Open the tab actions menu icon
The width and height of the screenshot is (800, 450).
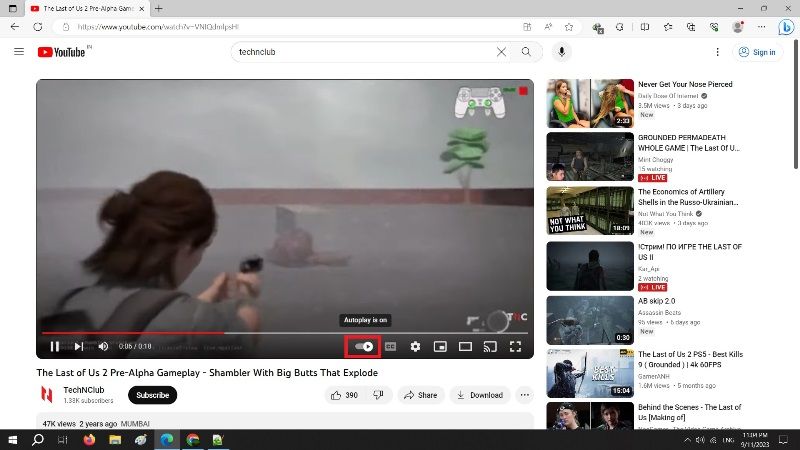(x=13, y=9)
